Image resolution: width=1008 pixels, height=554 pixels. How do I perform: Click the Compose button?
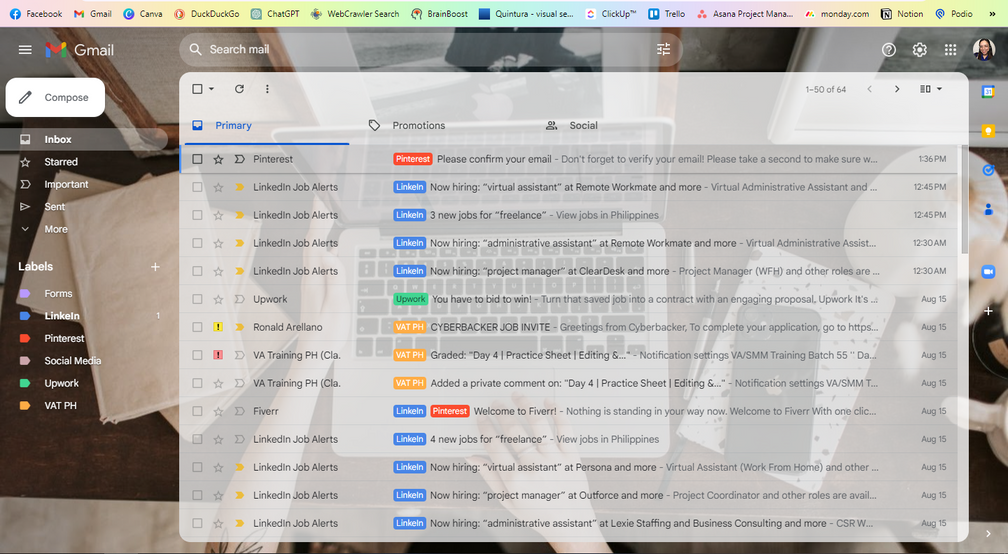55,98
